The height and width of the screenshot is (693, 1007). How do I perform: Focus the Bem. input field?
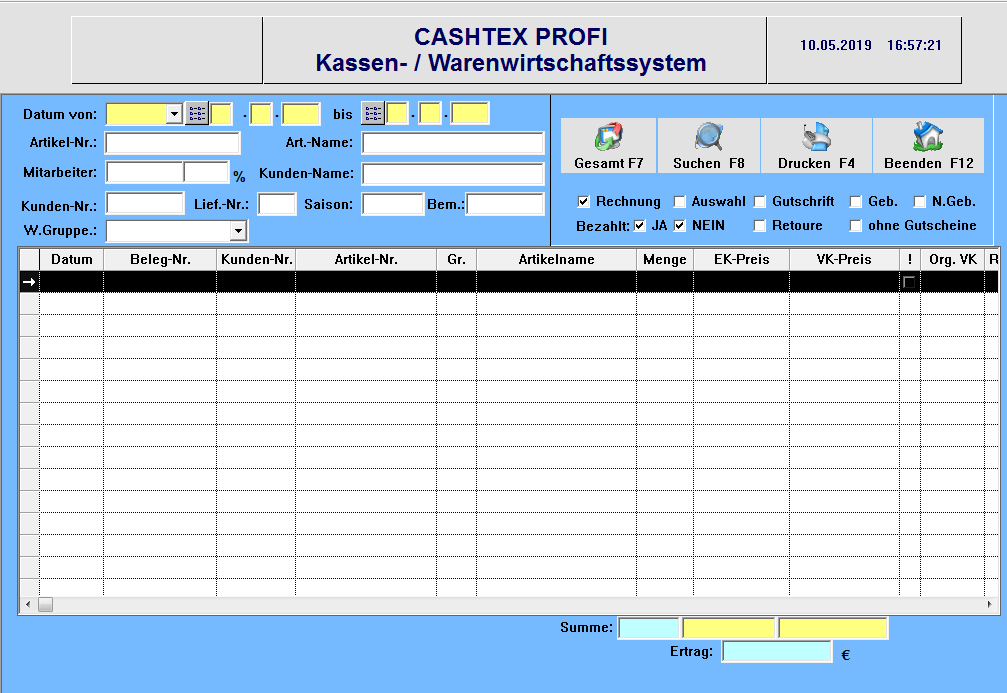click(505, 204)
